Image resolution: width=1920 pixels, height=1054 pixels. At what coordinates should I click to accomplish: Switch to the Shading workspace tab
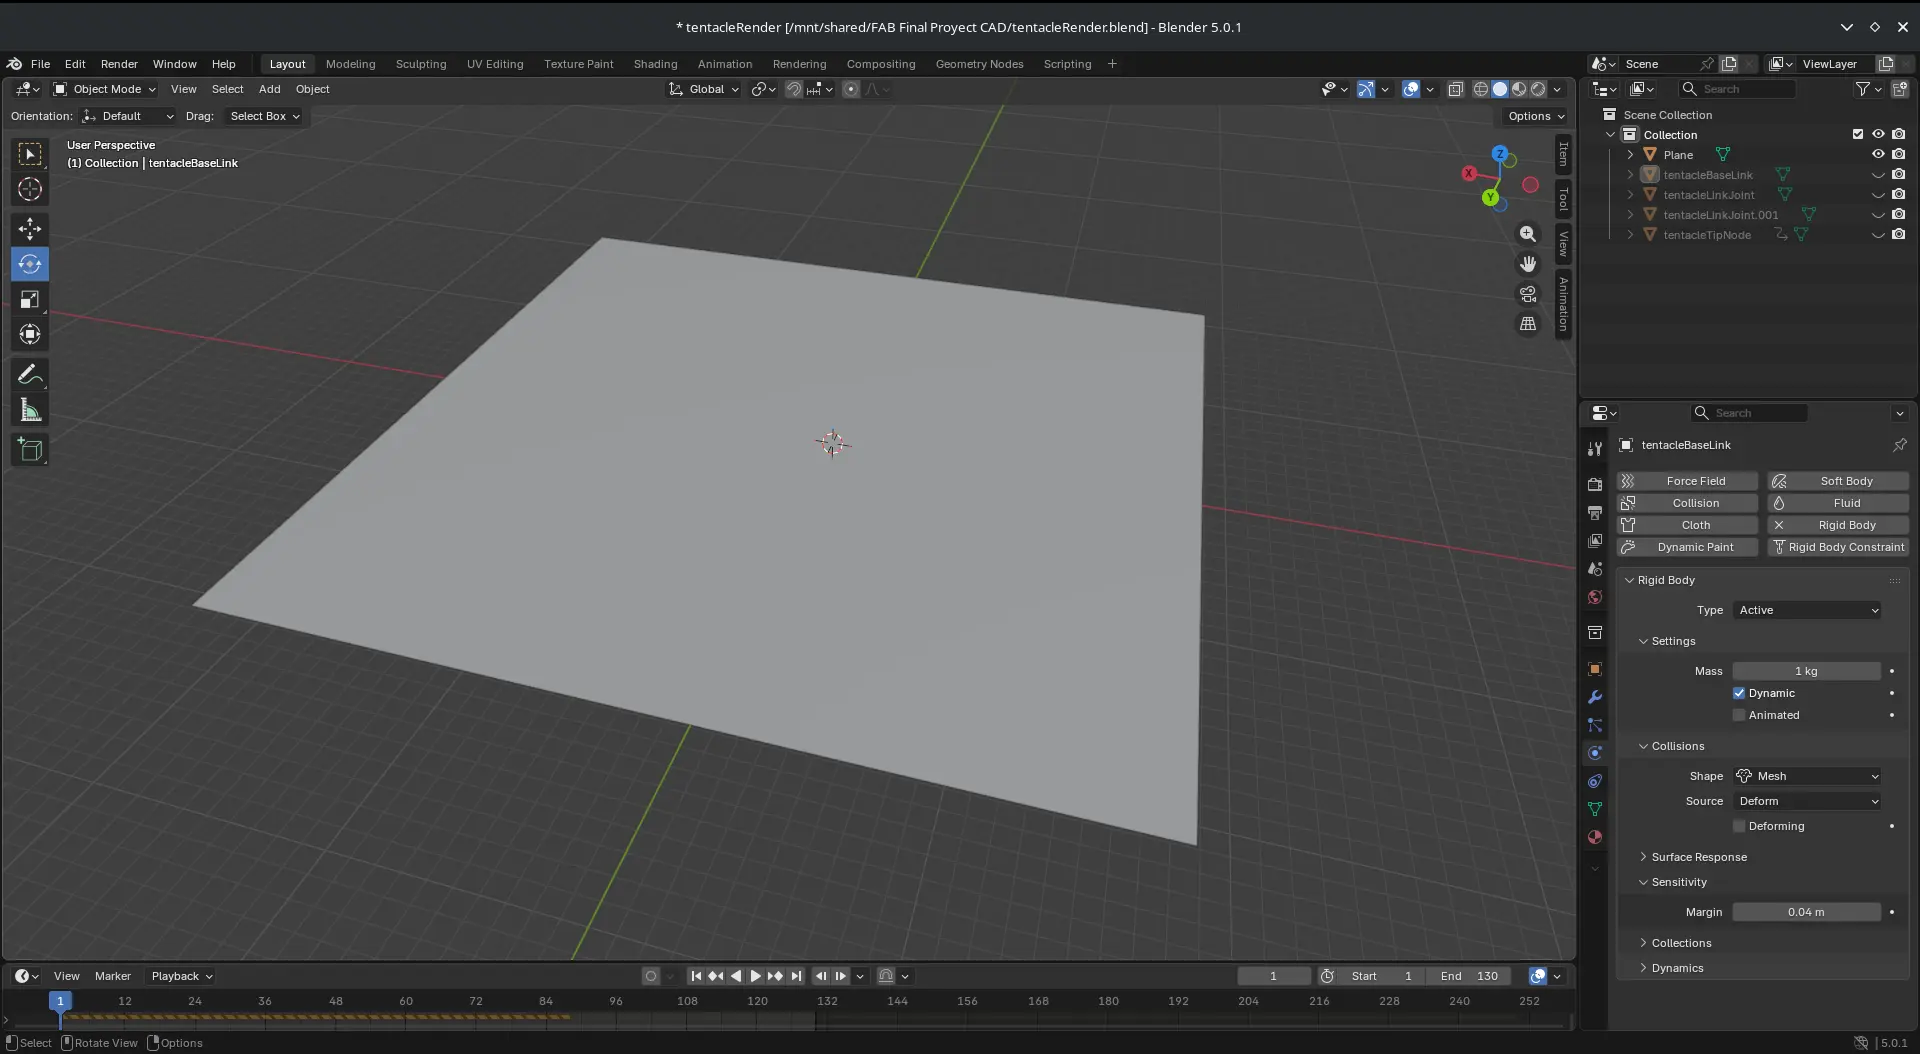[655, 64]
